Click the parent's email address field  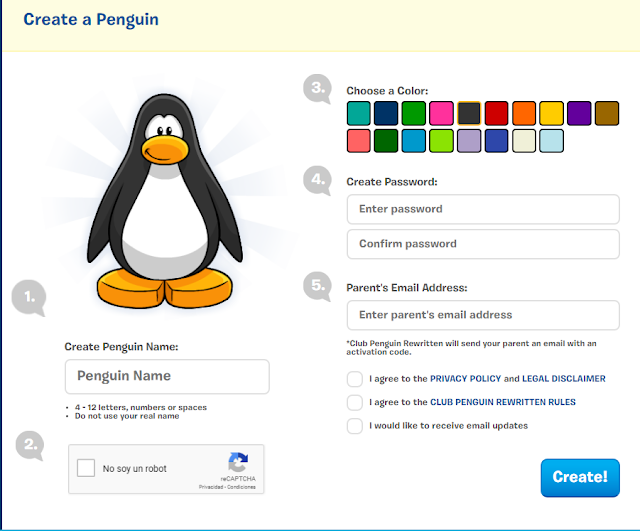pyautogui.click(x=483, y=315)
